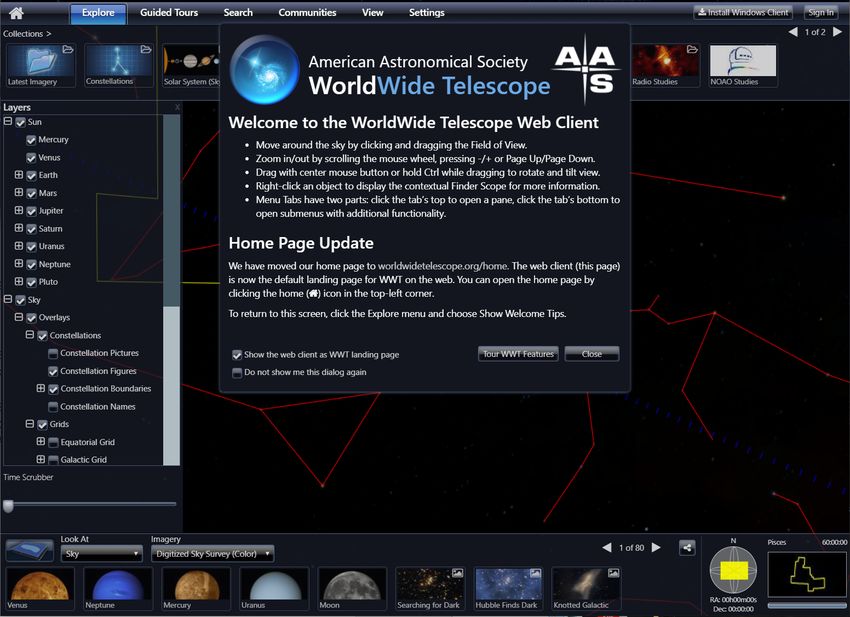850x617 pixels.
Task: Open the NOAO Studies collection
Action: (x=743, y=66)
